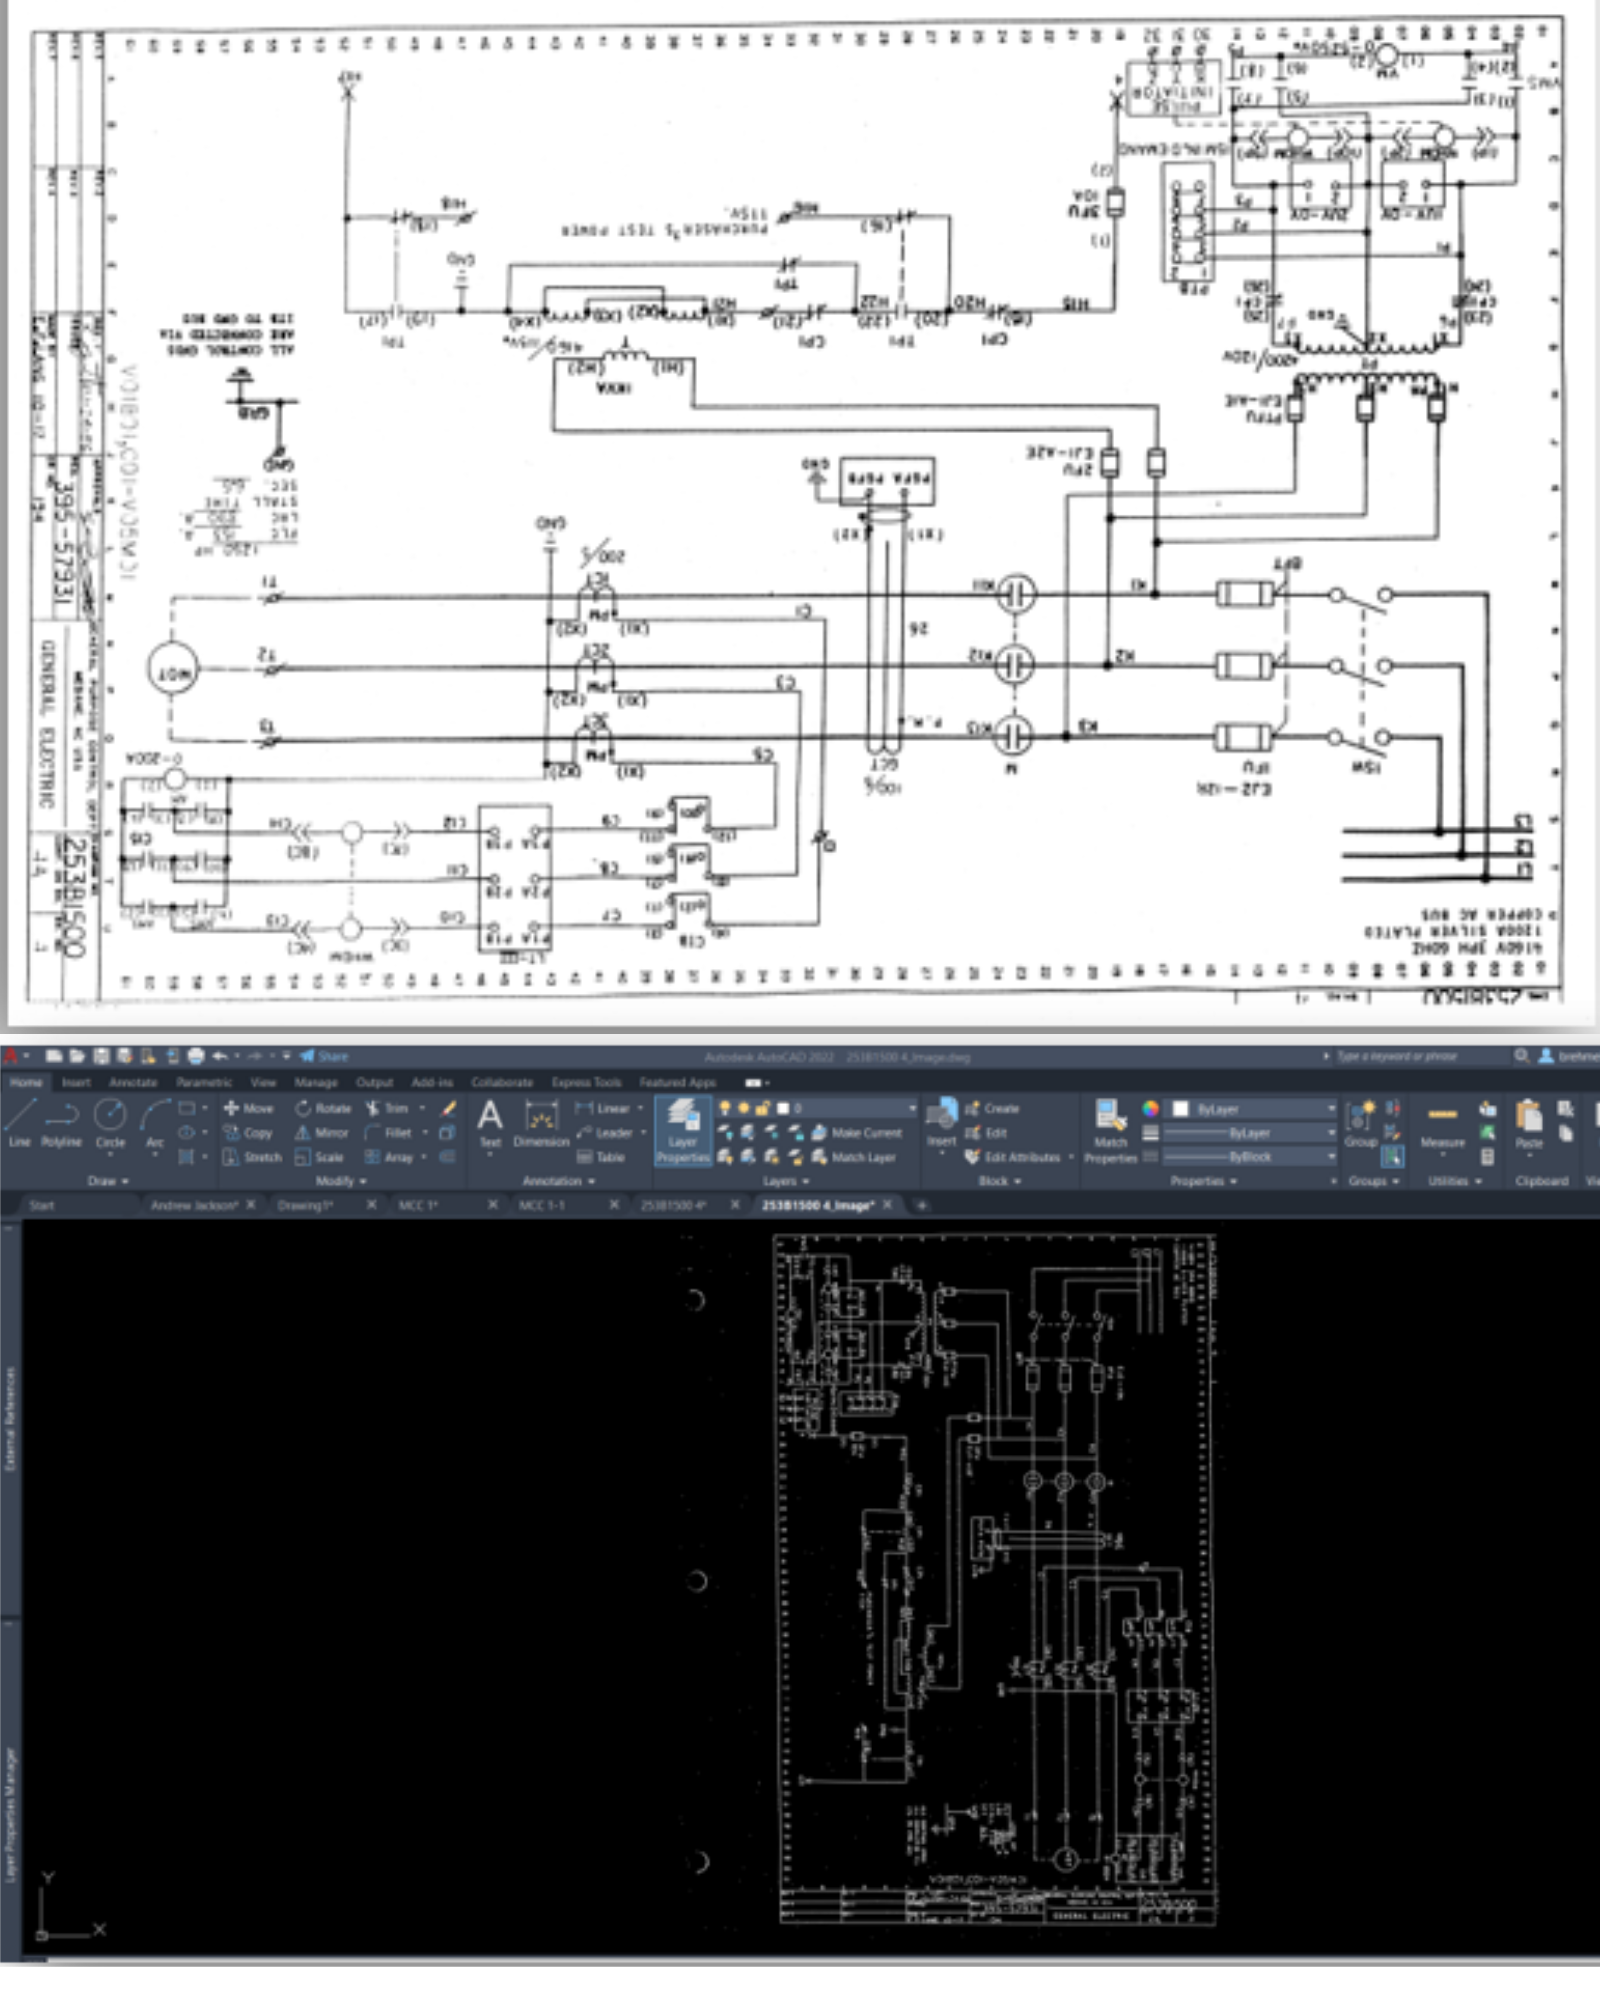Click the Match Properties tool

click(x=1110, y=1128)
